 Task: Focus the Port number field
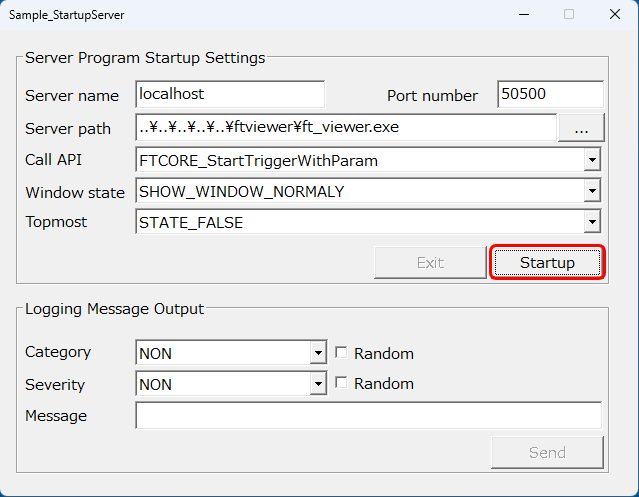pos(549,95)
